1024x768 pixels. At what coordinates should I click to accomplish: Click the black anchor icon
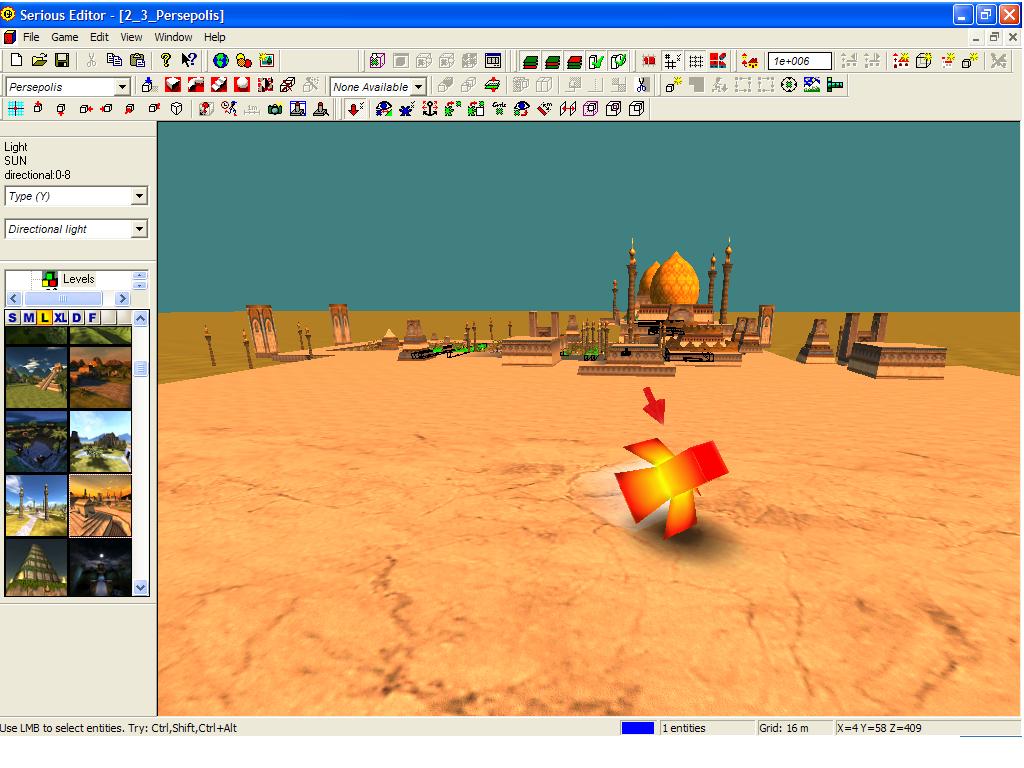pos(430,109)
